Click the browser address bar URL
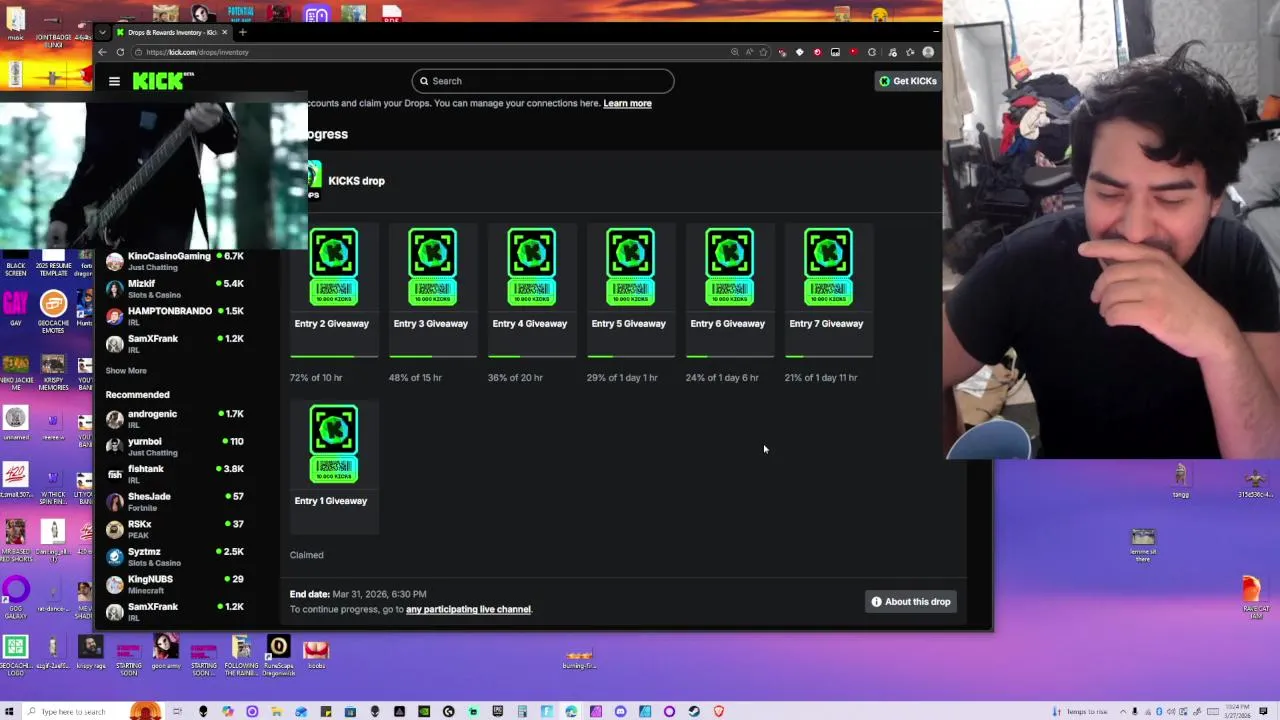1280x720 pixels. (x=197, y=52)
